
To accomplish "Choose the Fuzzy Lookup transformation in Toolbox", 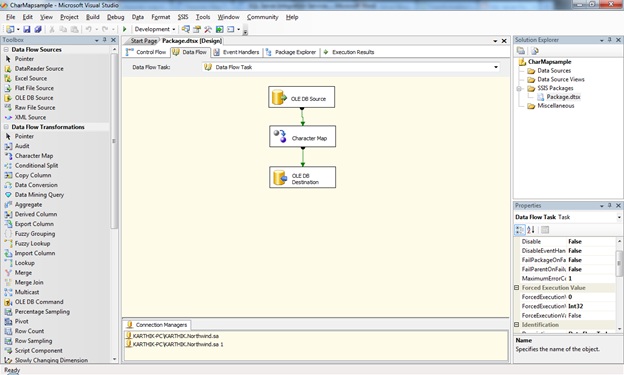I will click(32, 243).
